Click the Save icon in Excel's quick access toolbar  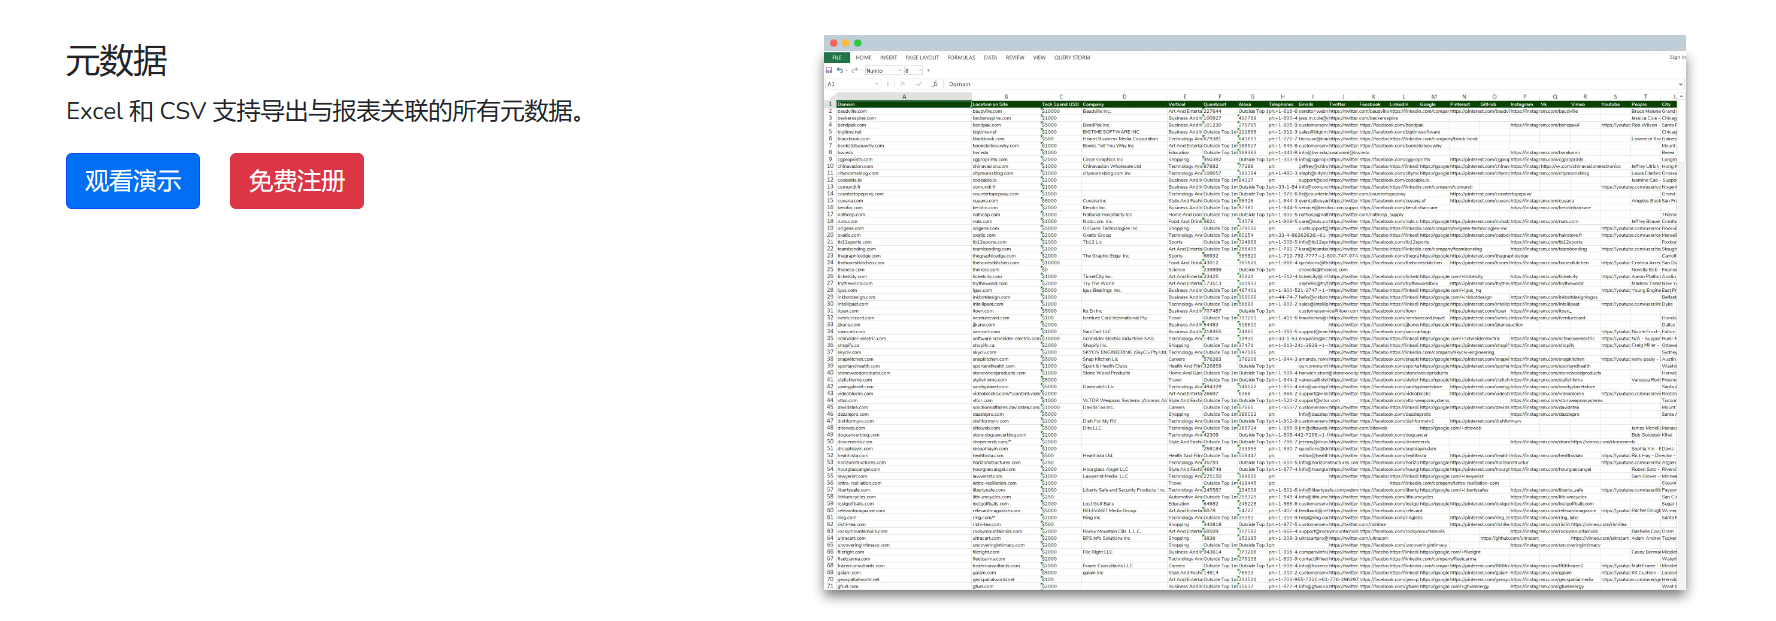[829, 70]
